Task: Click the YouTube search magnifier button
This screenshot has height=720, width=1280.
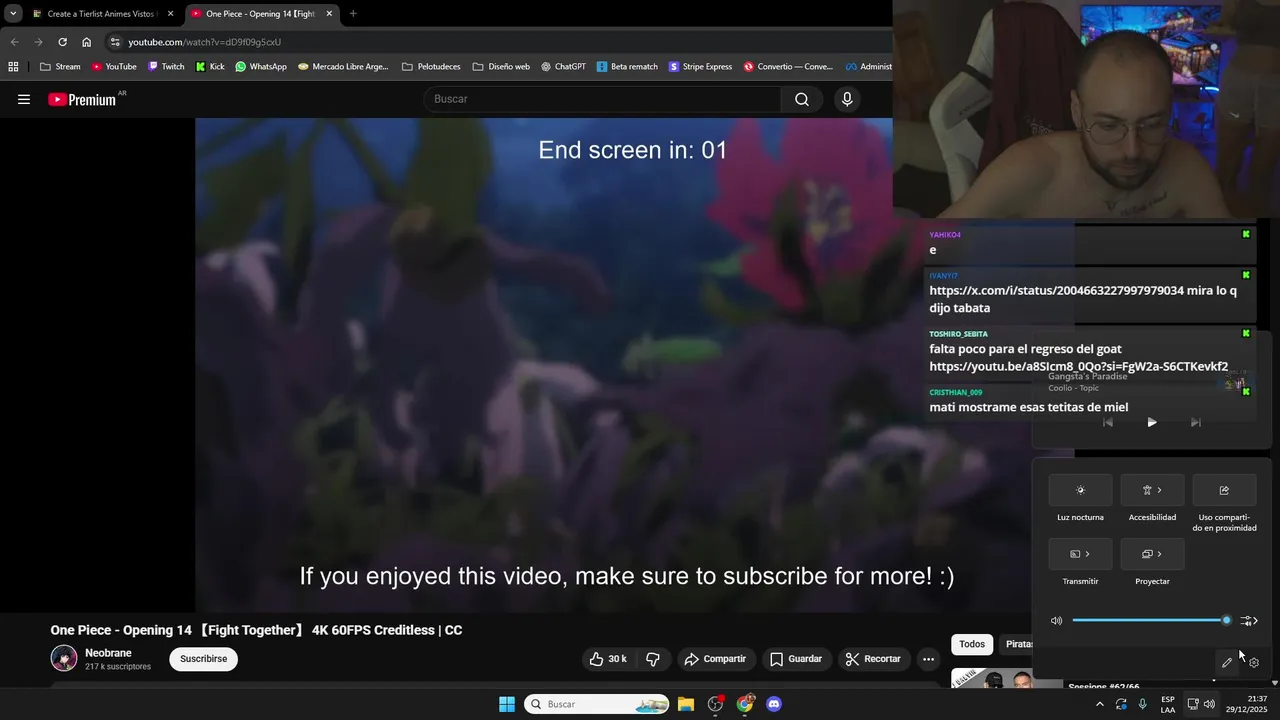Action: click(x=802, y=99)
